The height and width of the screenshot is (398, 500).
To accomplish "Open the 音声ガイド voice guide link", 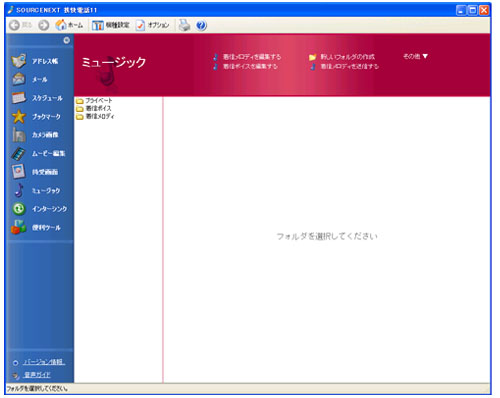I will click(37, 375).
